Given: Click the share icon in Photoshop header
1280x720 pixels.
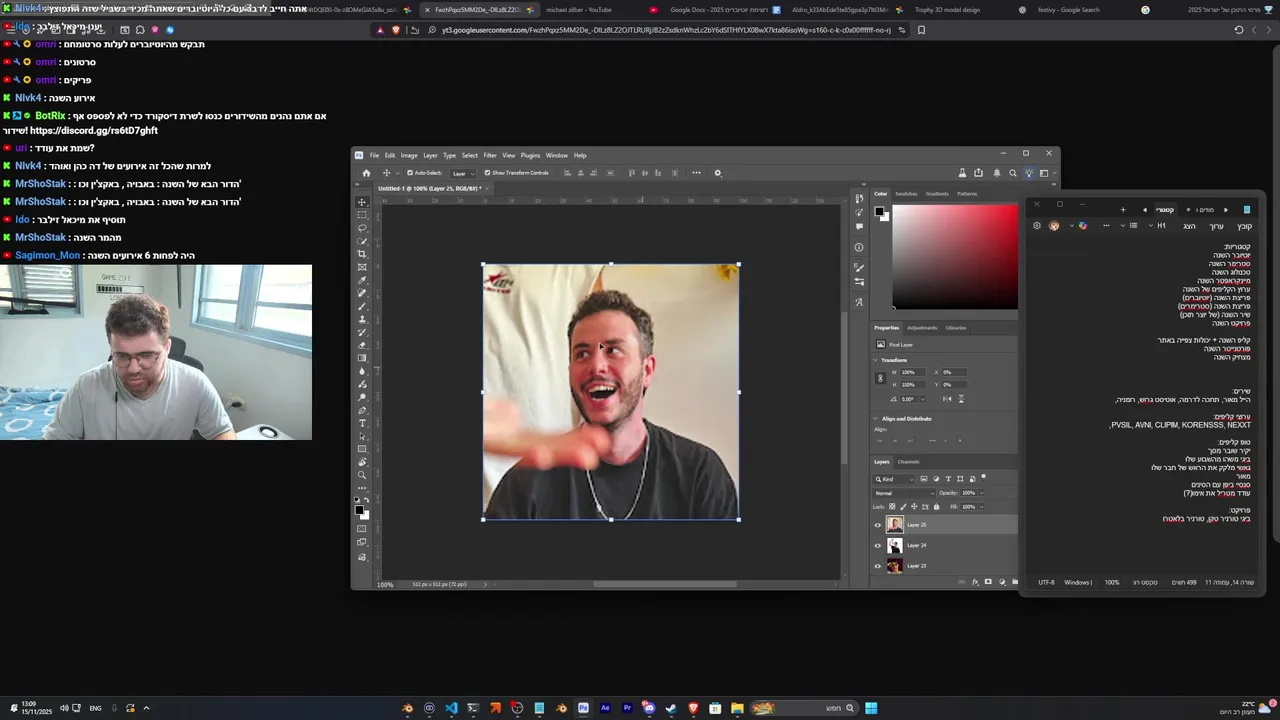Looking at the screenshot, I should pyautogui.click(x=978, y=173).
